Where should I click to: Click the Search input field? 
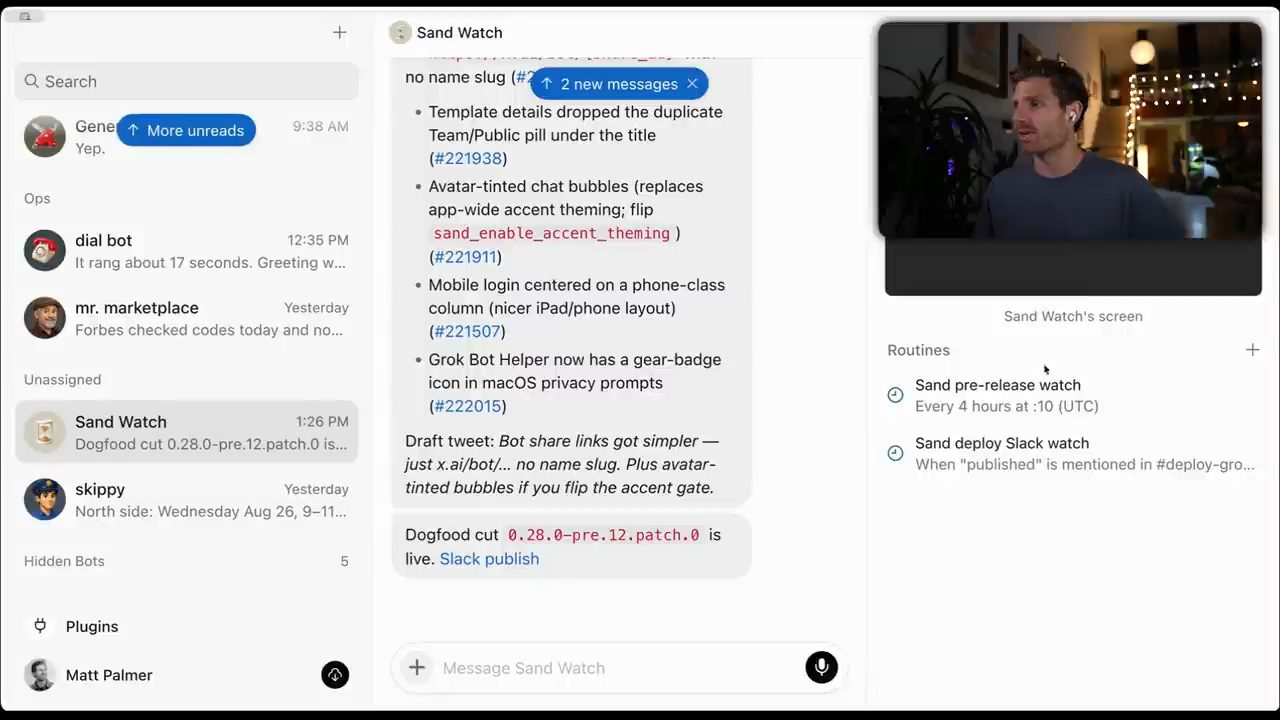(x=186, y=81)
